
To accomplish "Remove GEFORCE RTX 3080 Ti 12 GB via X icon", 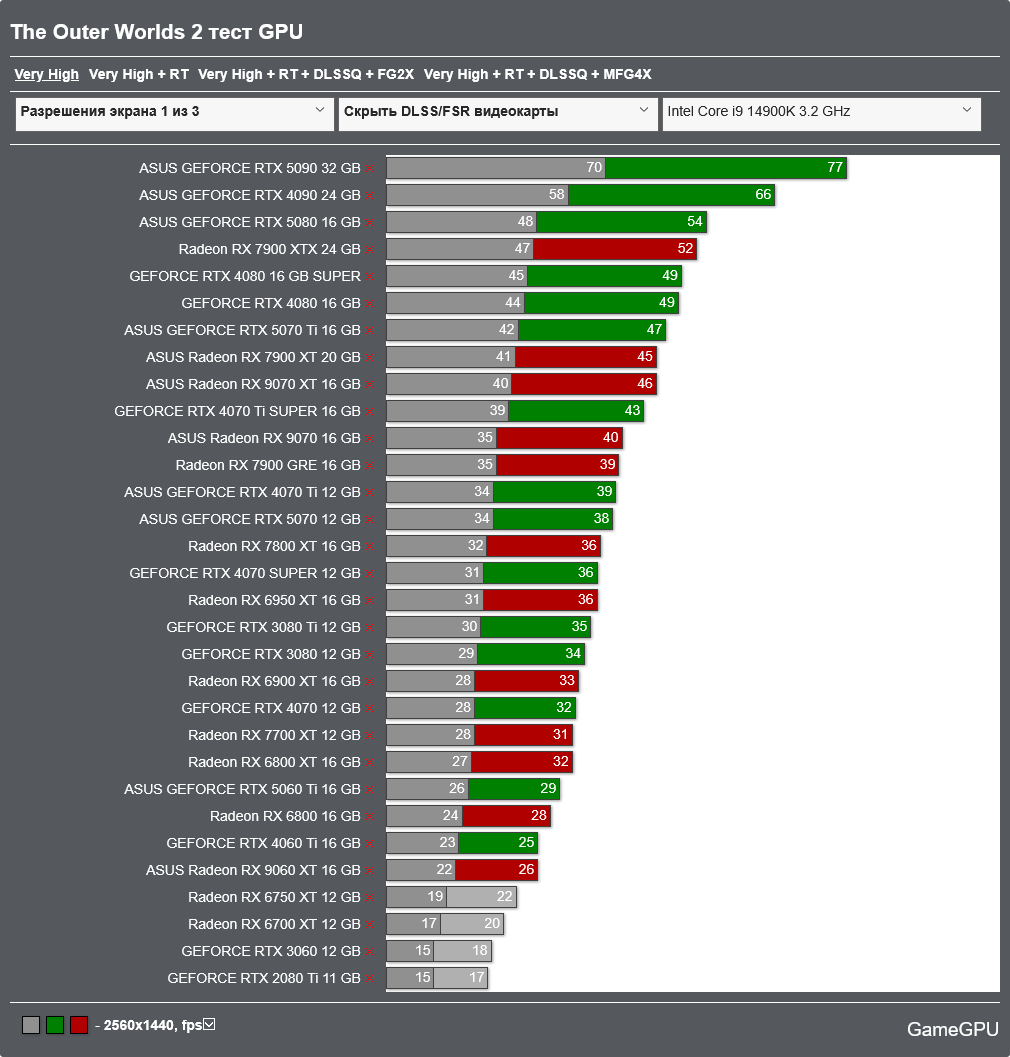I will (369, 627).
